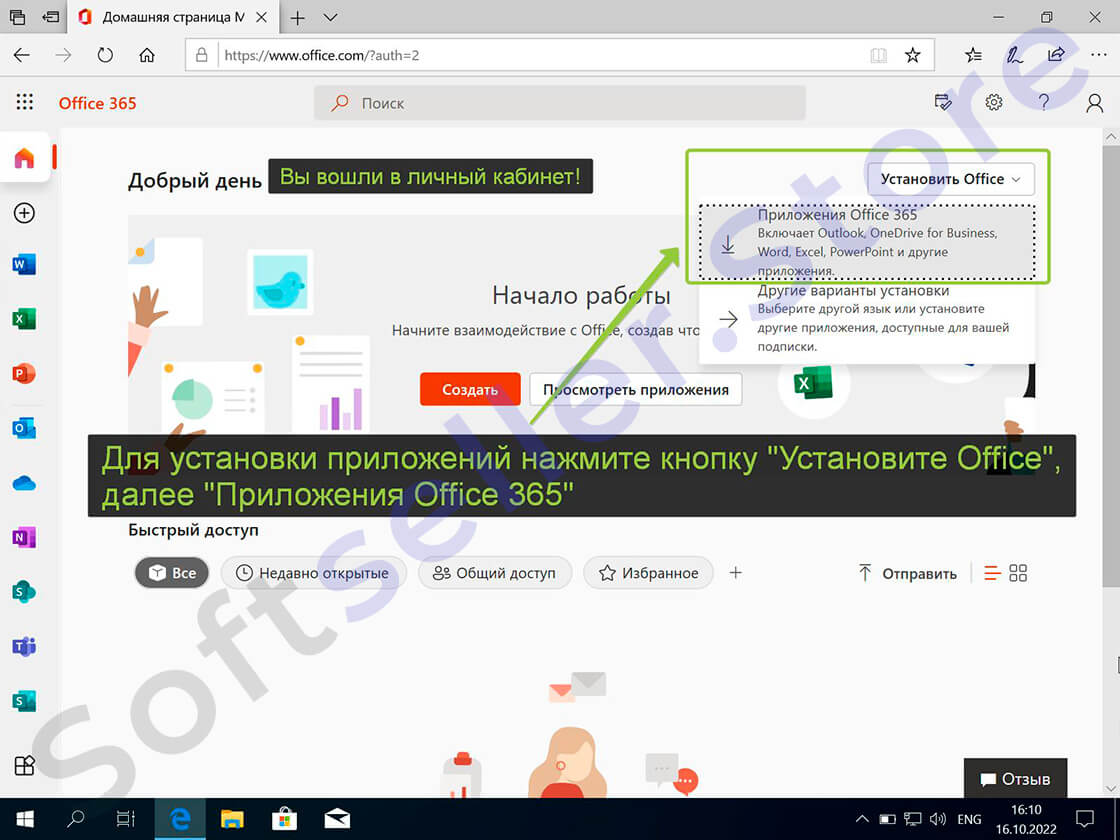
Task: Switch to grid view layout
Action: point(1018,573)
